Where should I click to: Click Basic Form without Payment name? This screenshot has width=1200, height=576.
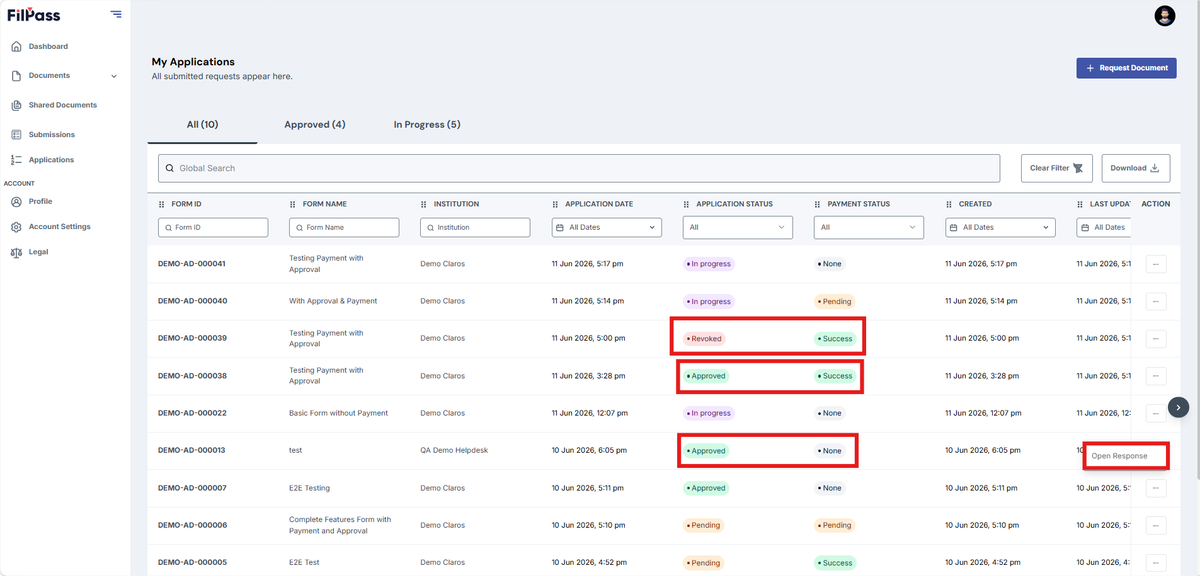coord(338,413)
